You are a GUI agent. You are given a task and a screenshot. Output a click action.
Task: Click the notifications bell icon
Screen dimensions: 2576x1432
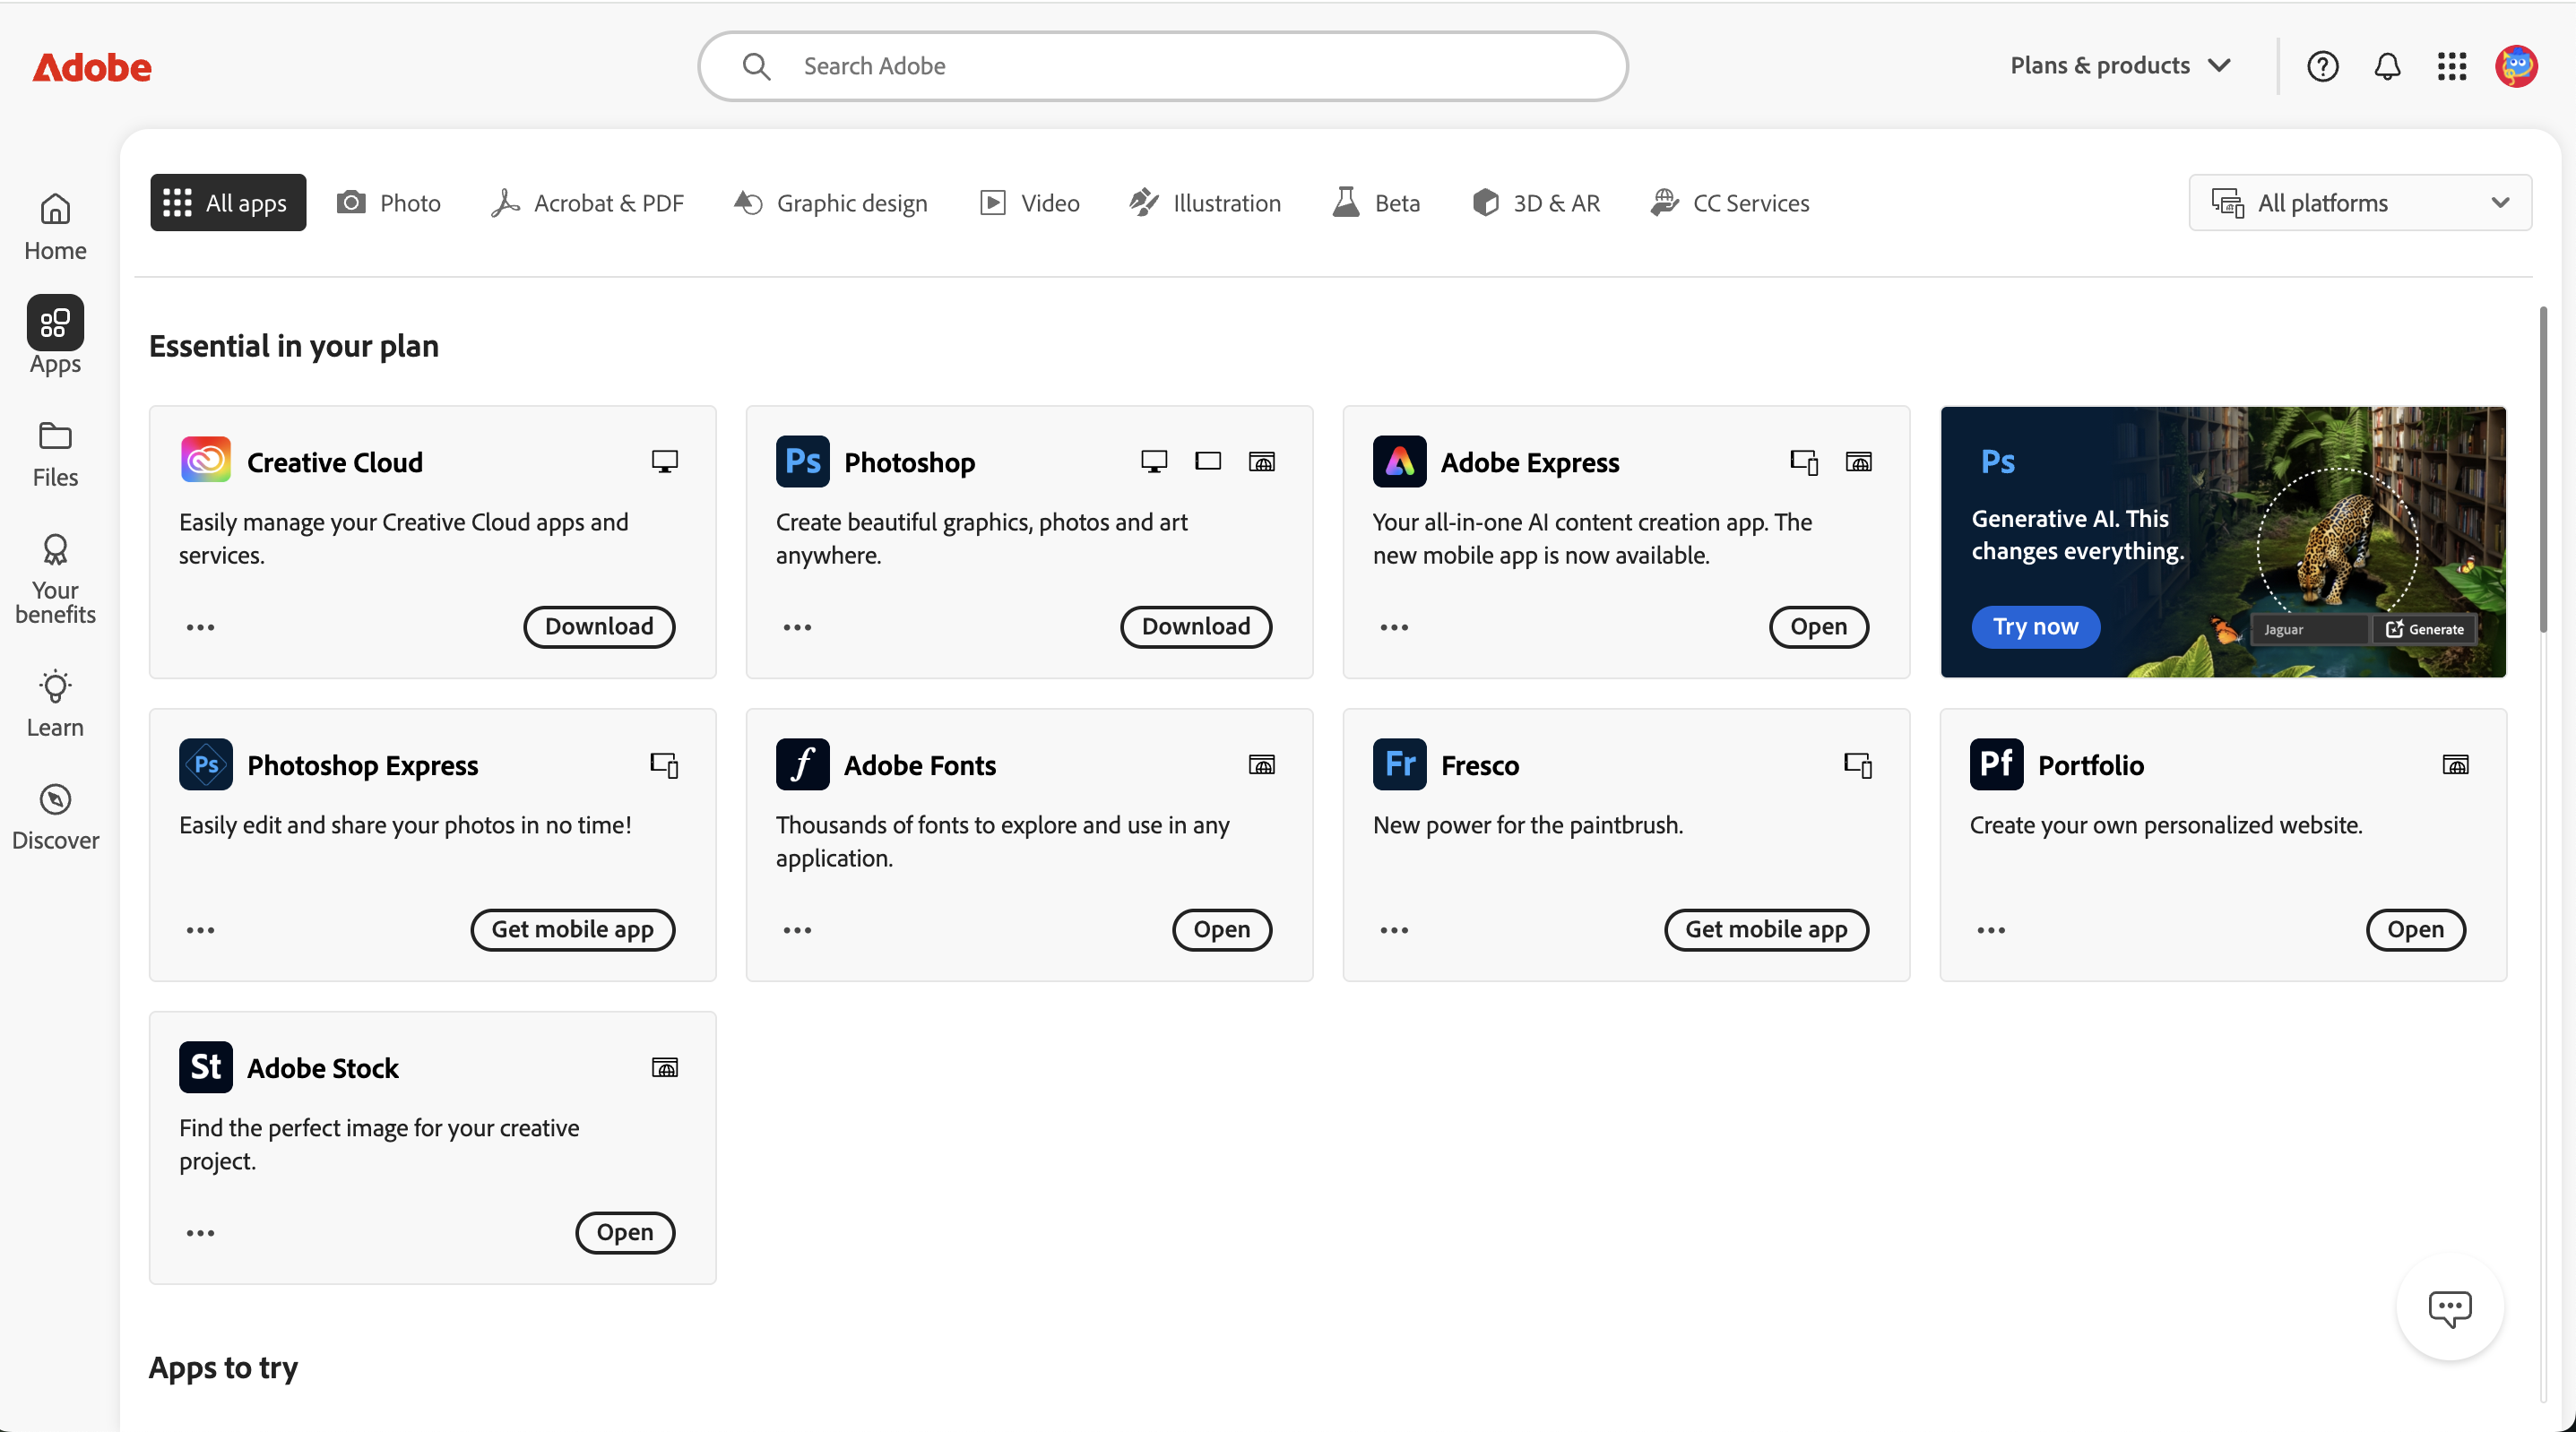[x=2387, y=66]
